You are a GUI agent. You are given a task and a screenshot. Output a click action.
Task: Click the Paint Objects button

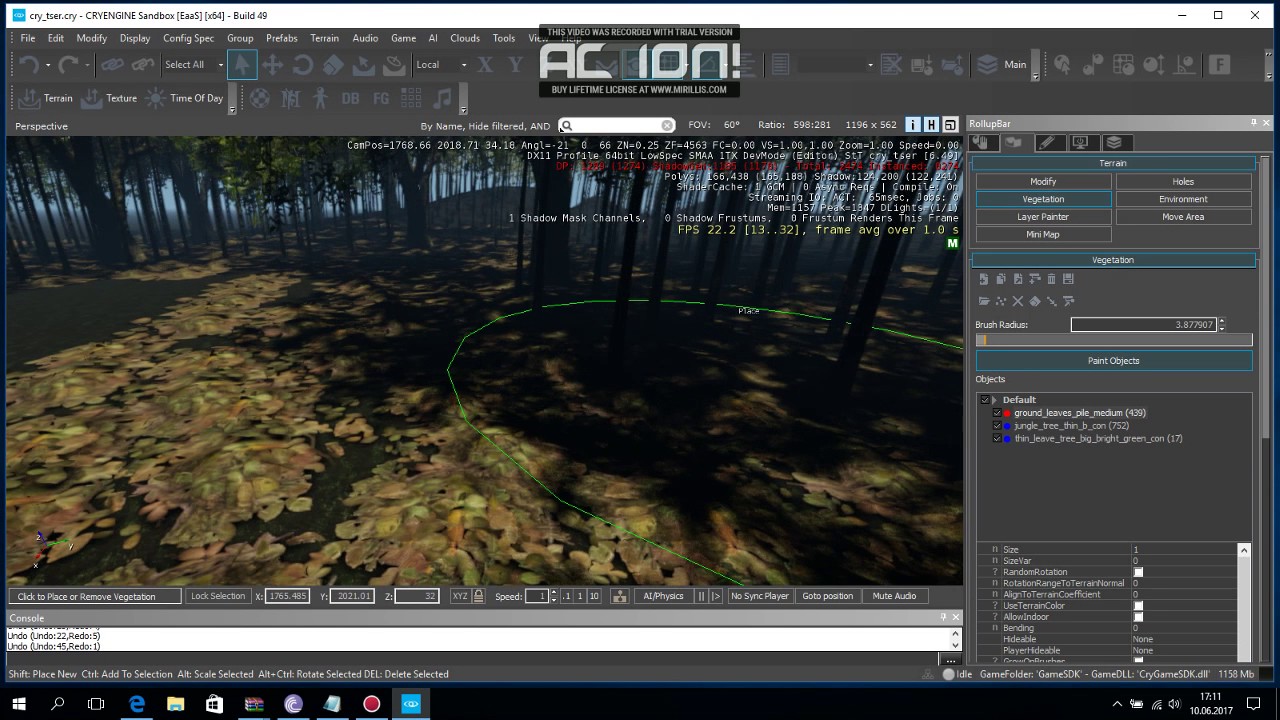tap(1113, 361)
